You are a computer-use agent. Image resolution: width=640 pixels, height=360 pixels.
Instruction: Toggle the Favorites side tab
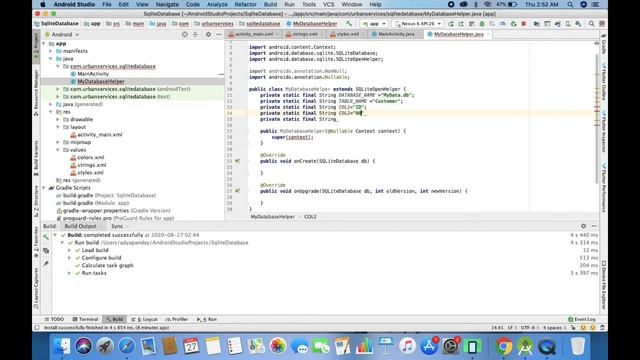[36, 242]
